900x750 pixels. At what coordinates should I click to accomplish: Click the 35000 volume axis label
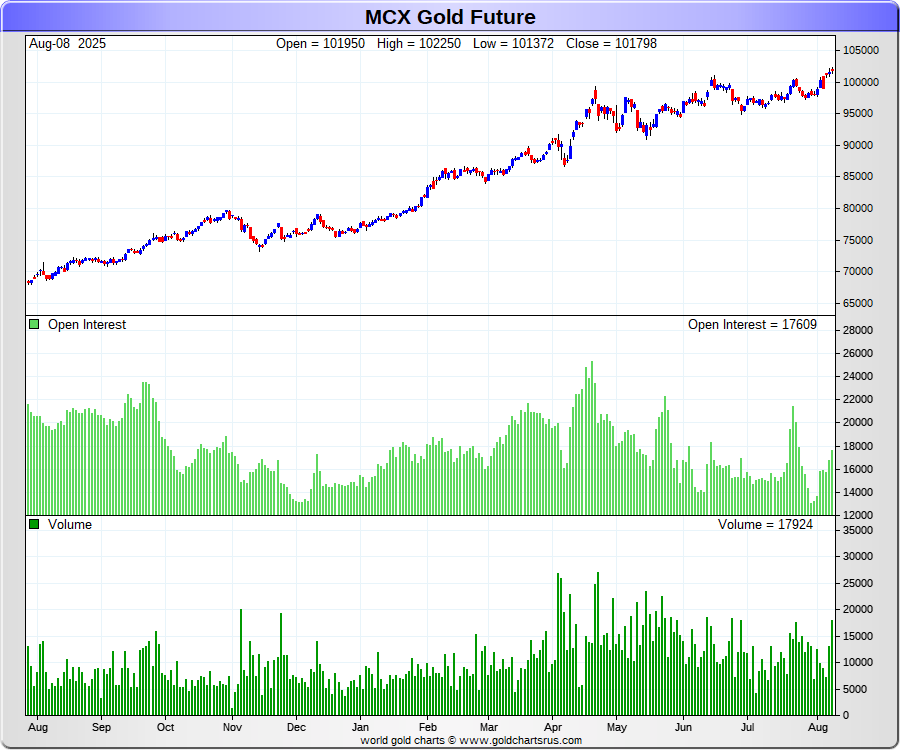(x=858, y=530)
